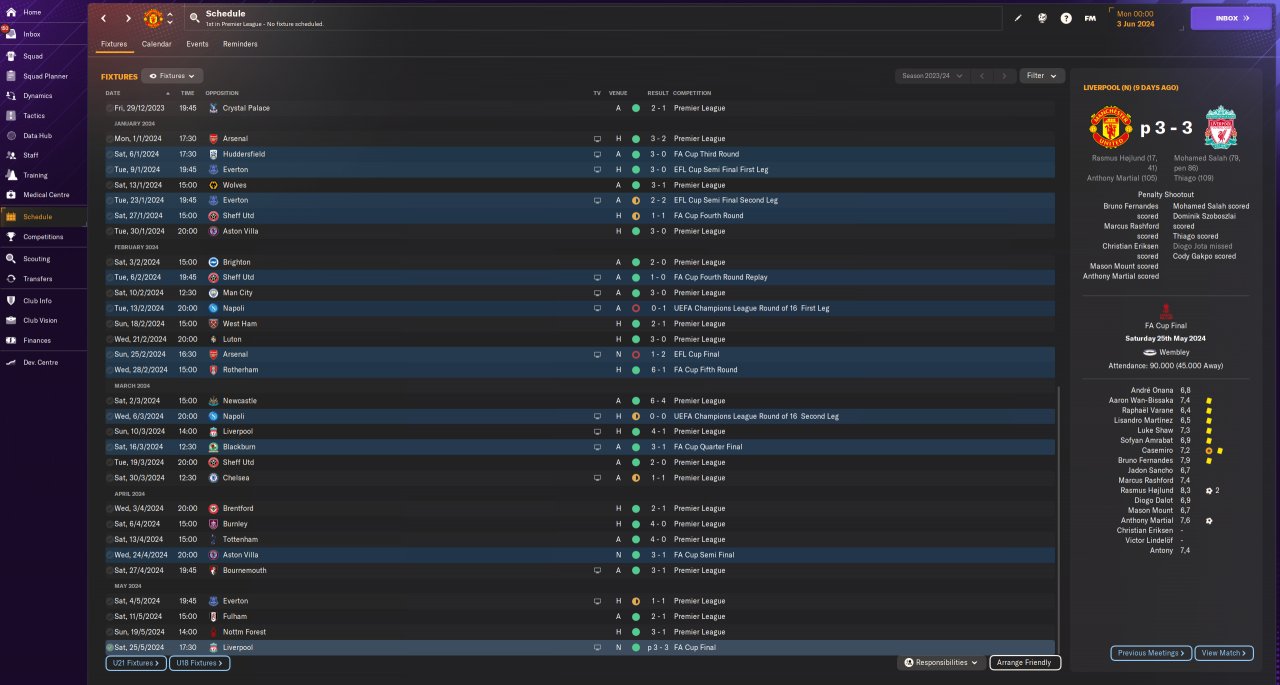Click the U21 Fixtures button
Screen dimensions: 1280x685
point(134,663)
